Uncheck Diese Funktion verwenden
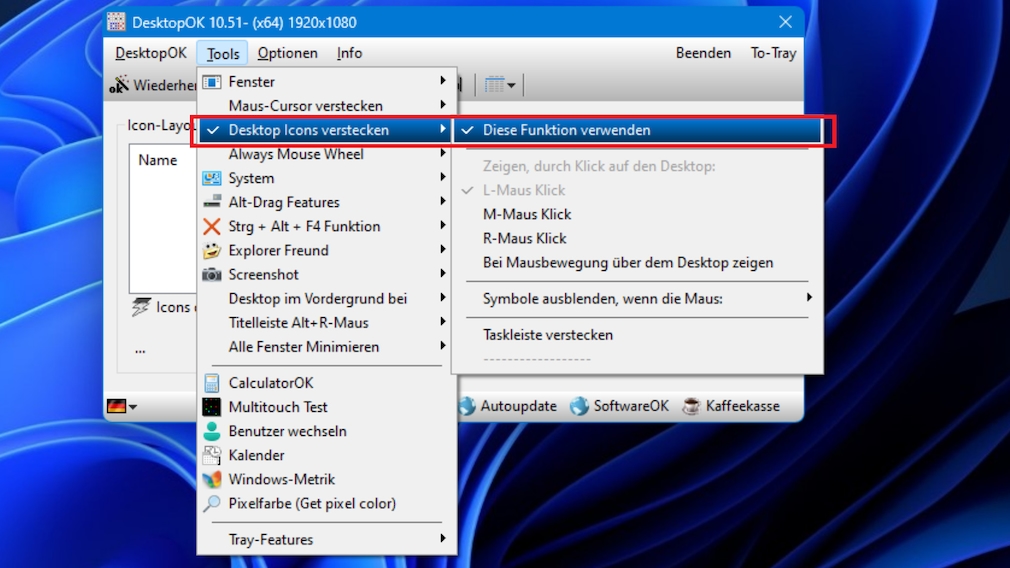The height and width of the screenshot is (568, 1010). click(x=638, y=130)
